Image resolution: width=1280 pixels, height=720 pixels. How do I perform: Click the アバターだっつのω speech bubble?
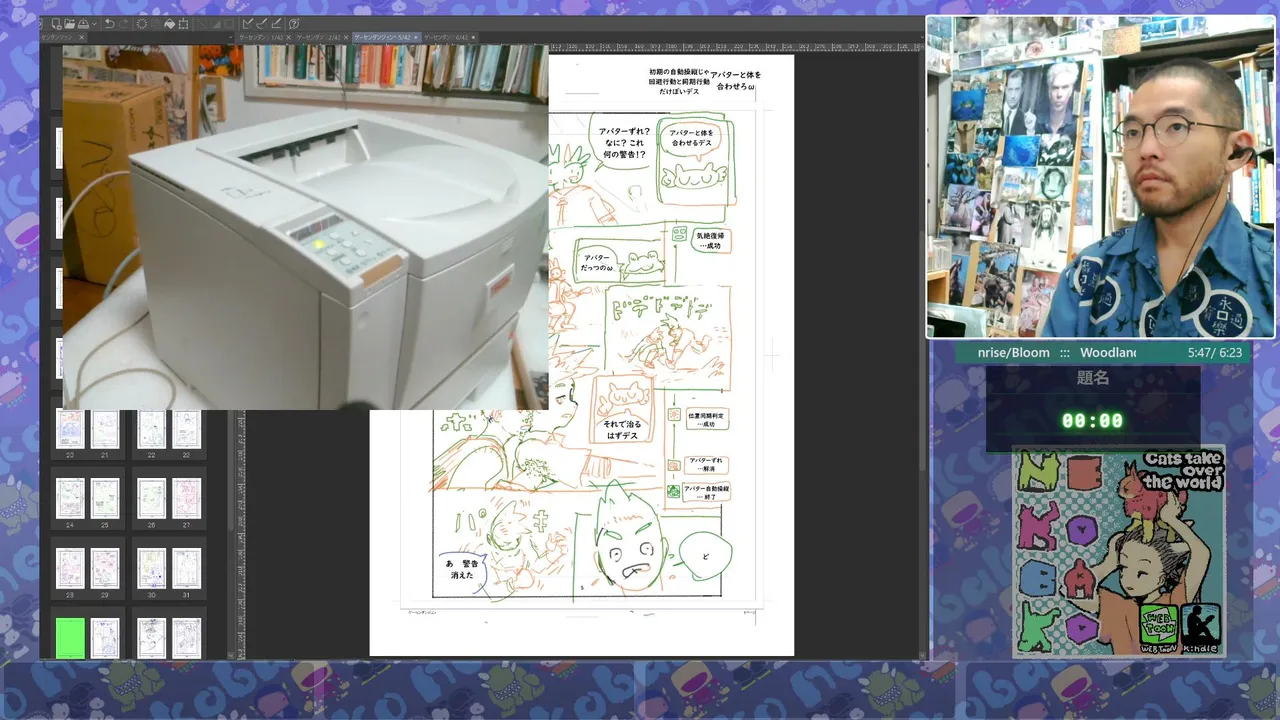(x=596, y=264)
